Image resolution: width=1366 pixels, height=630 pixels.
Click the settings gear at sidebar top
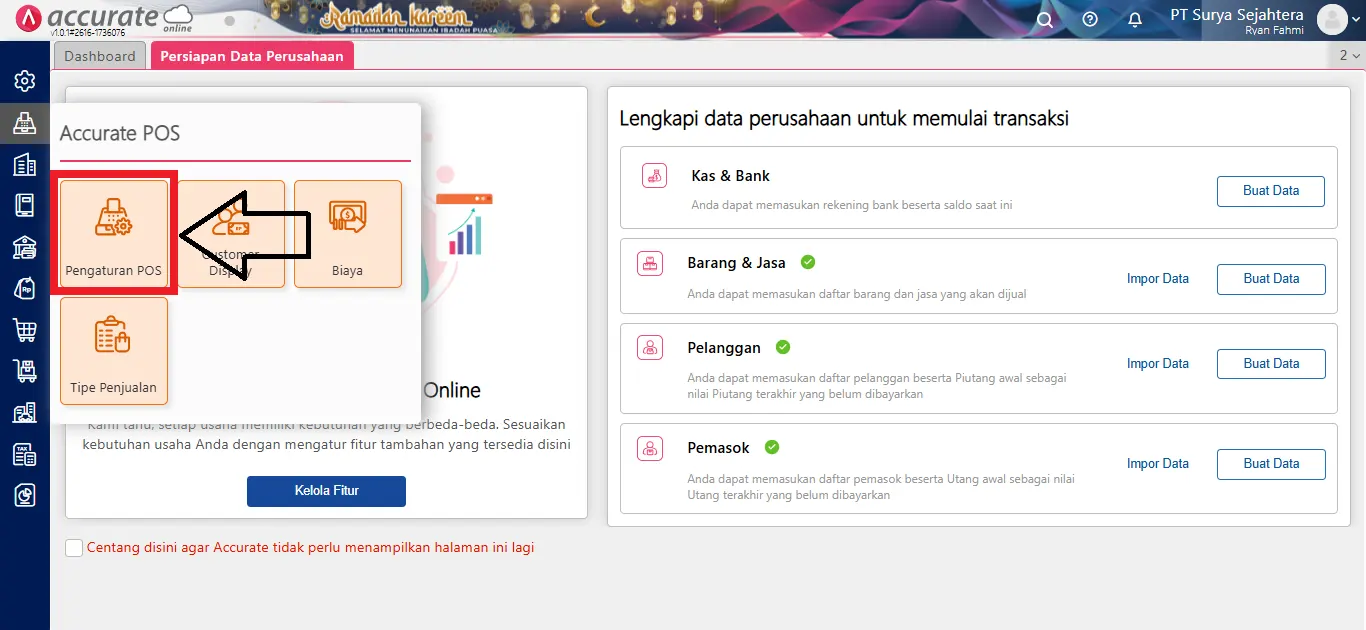(x=24, y=81)
